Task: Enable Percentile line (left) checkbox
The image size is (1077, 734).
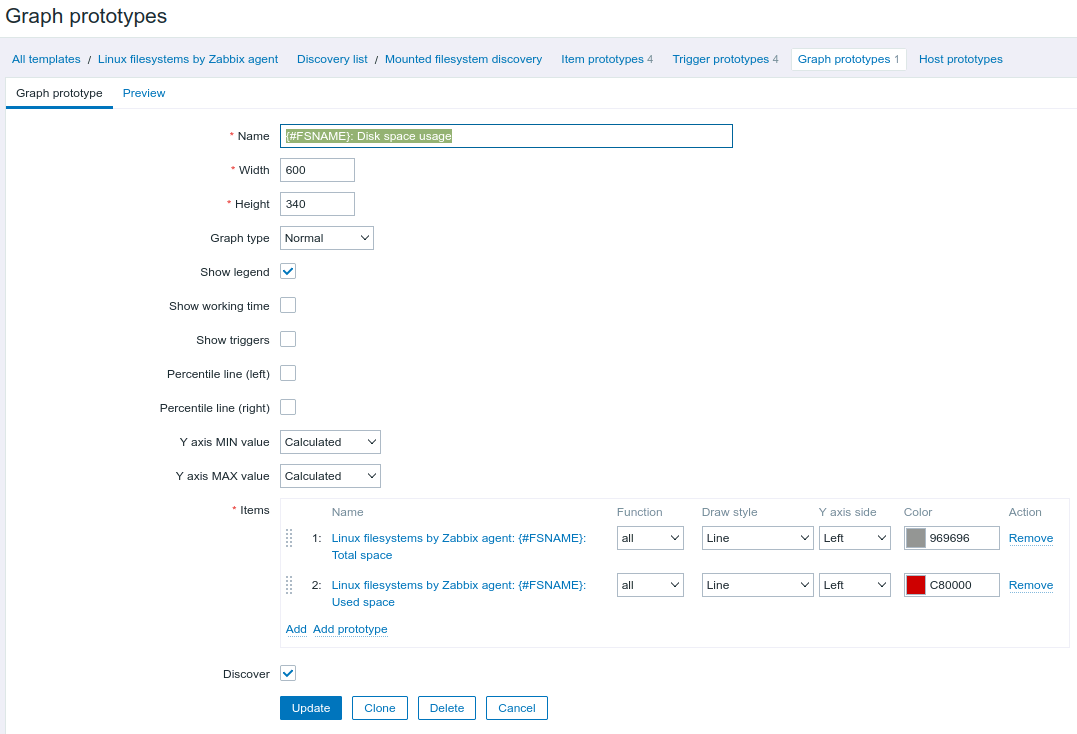Action: pos(288,374)
